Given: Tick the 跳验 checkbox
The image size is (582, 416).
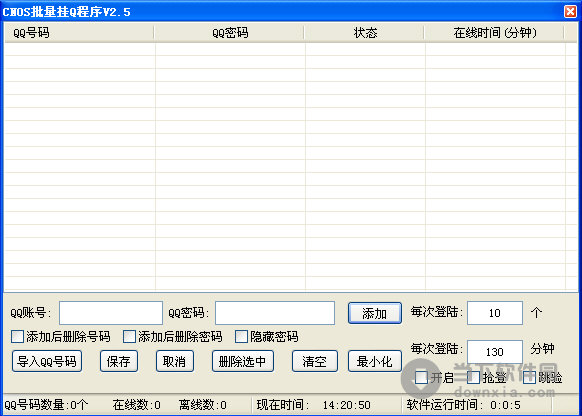Looking at the screenshot, I should click(x=529, y=377).
